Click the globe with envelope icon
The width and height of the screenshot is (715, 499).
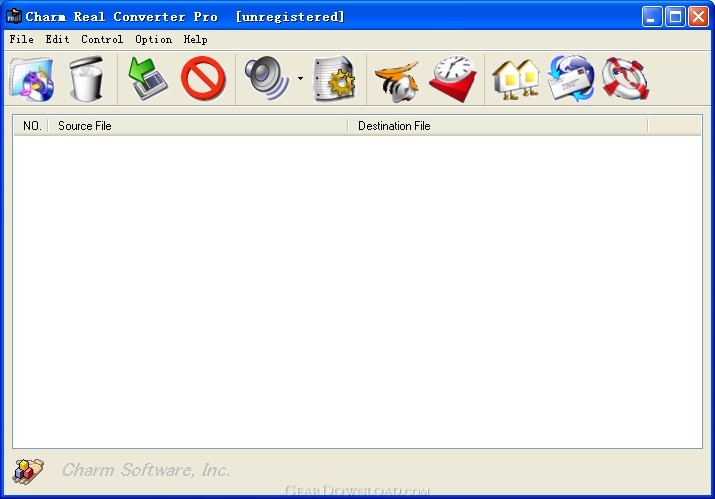[x=571, y=78]
